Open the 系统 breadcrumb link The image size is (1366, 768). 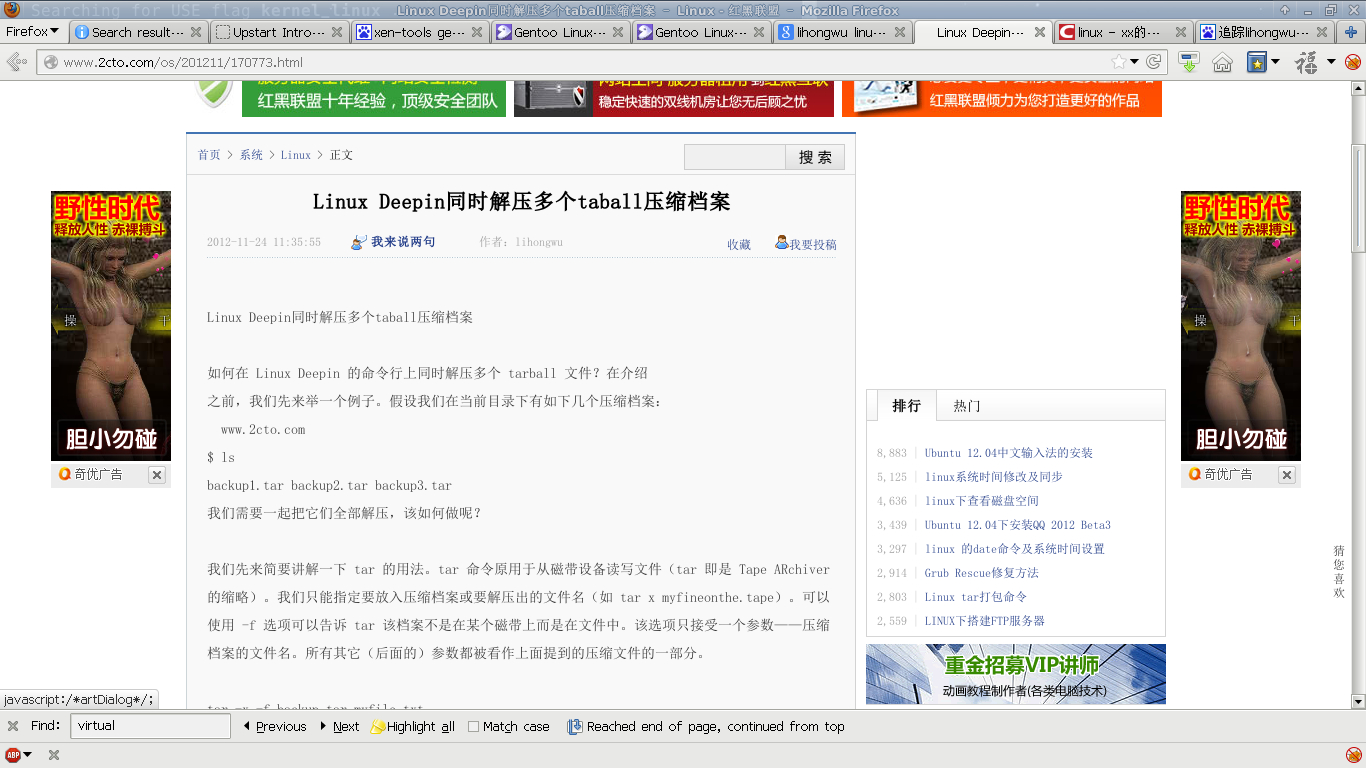[251, 155]
